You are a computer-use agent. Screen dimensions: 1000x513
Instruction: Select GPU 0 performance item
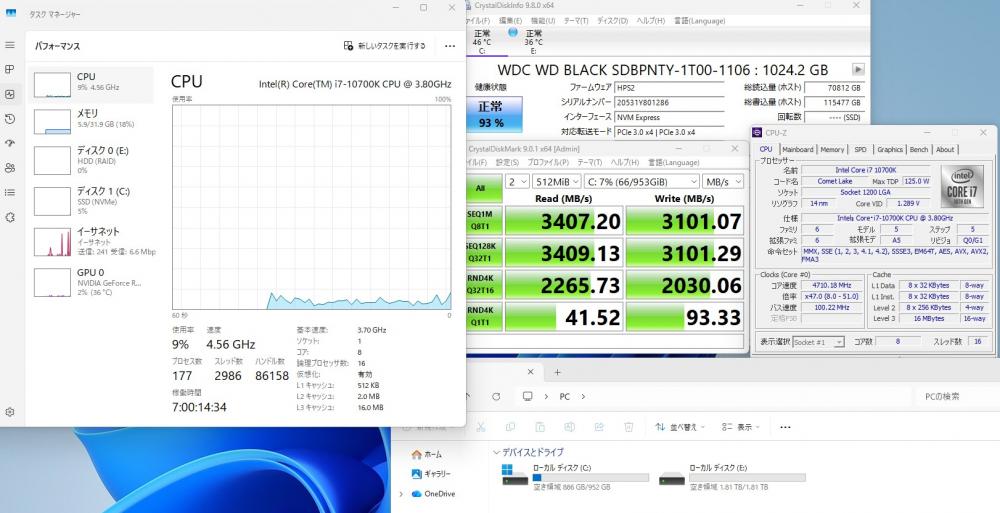[x=93, y=282]
